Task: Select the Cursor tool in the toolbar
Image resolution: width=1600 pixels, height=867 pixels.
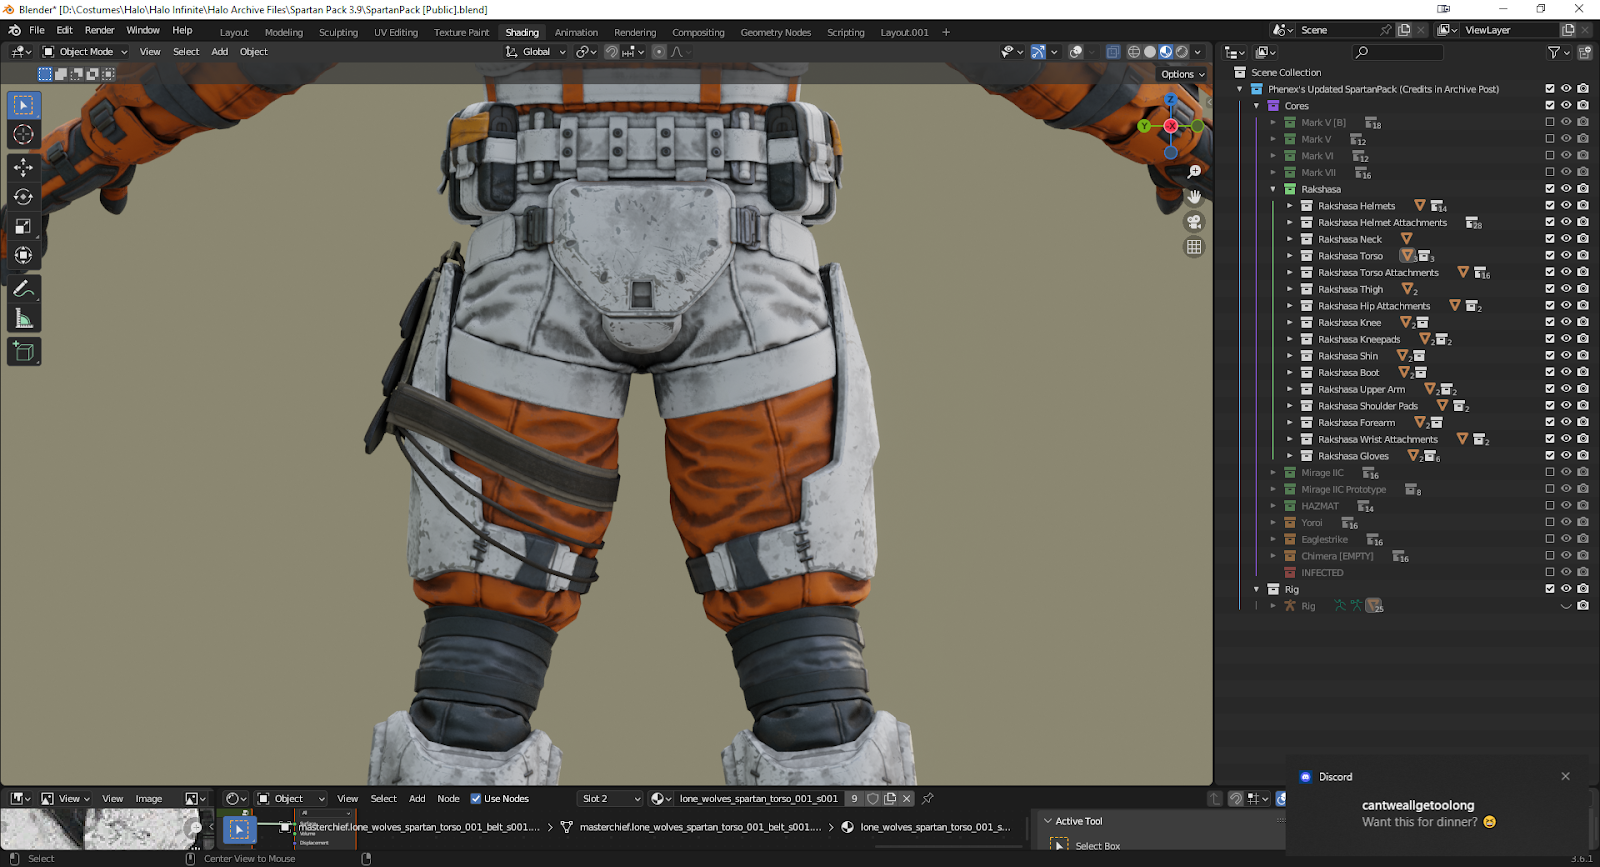Action: pyautogui.click(x=23, y=135)
